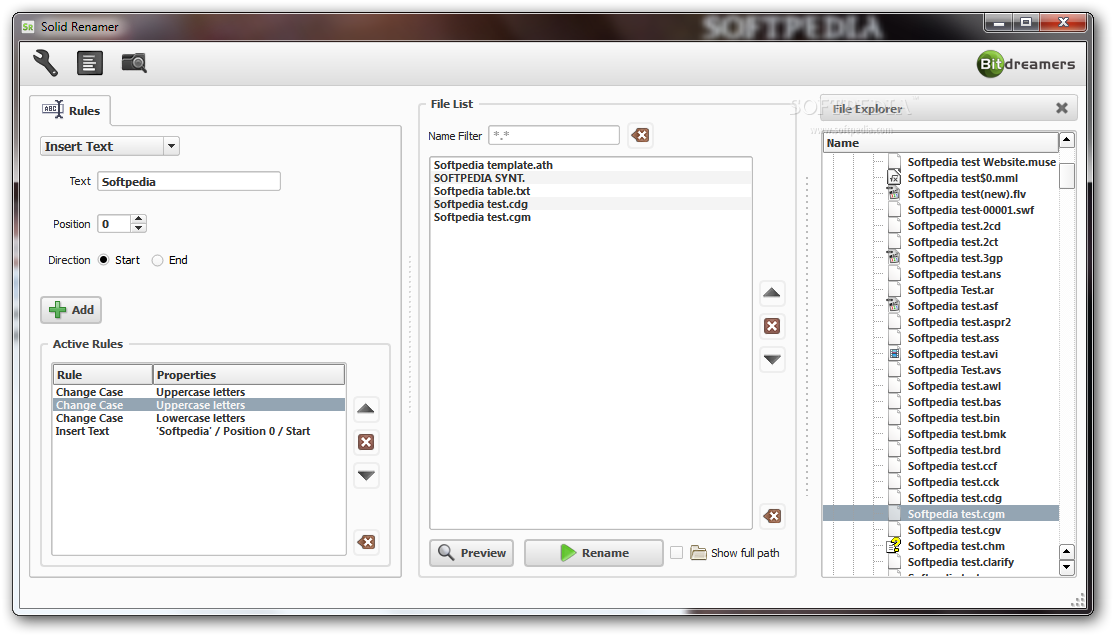Click icon of Softpedia test$0.mml file
Viewport: 1114px width, 636px height.
[894, 178]
